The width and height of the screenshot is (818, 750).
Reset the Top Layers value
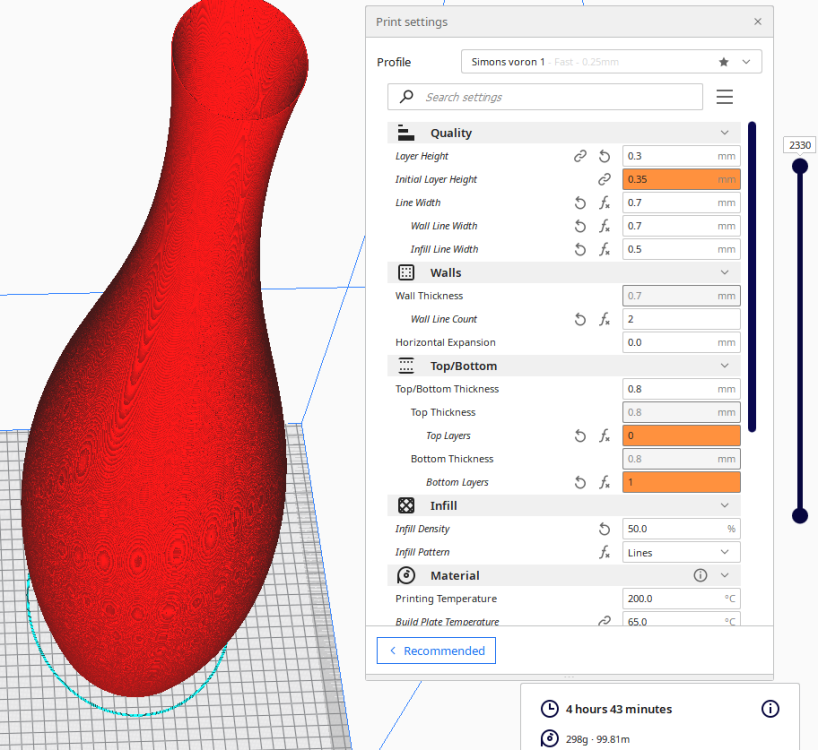[x=580, y=436]
